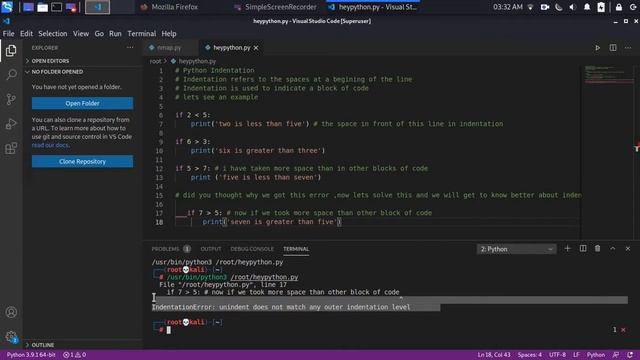Change UTF-8 encoding in status bar

557,355
